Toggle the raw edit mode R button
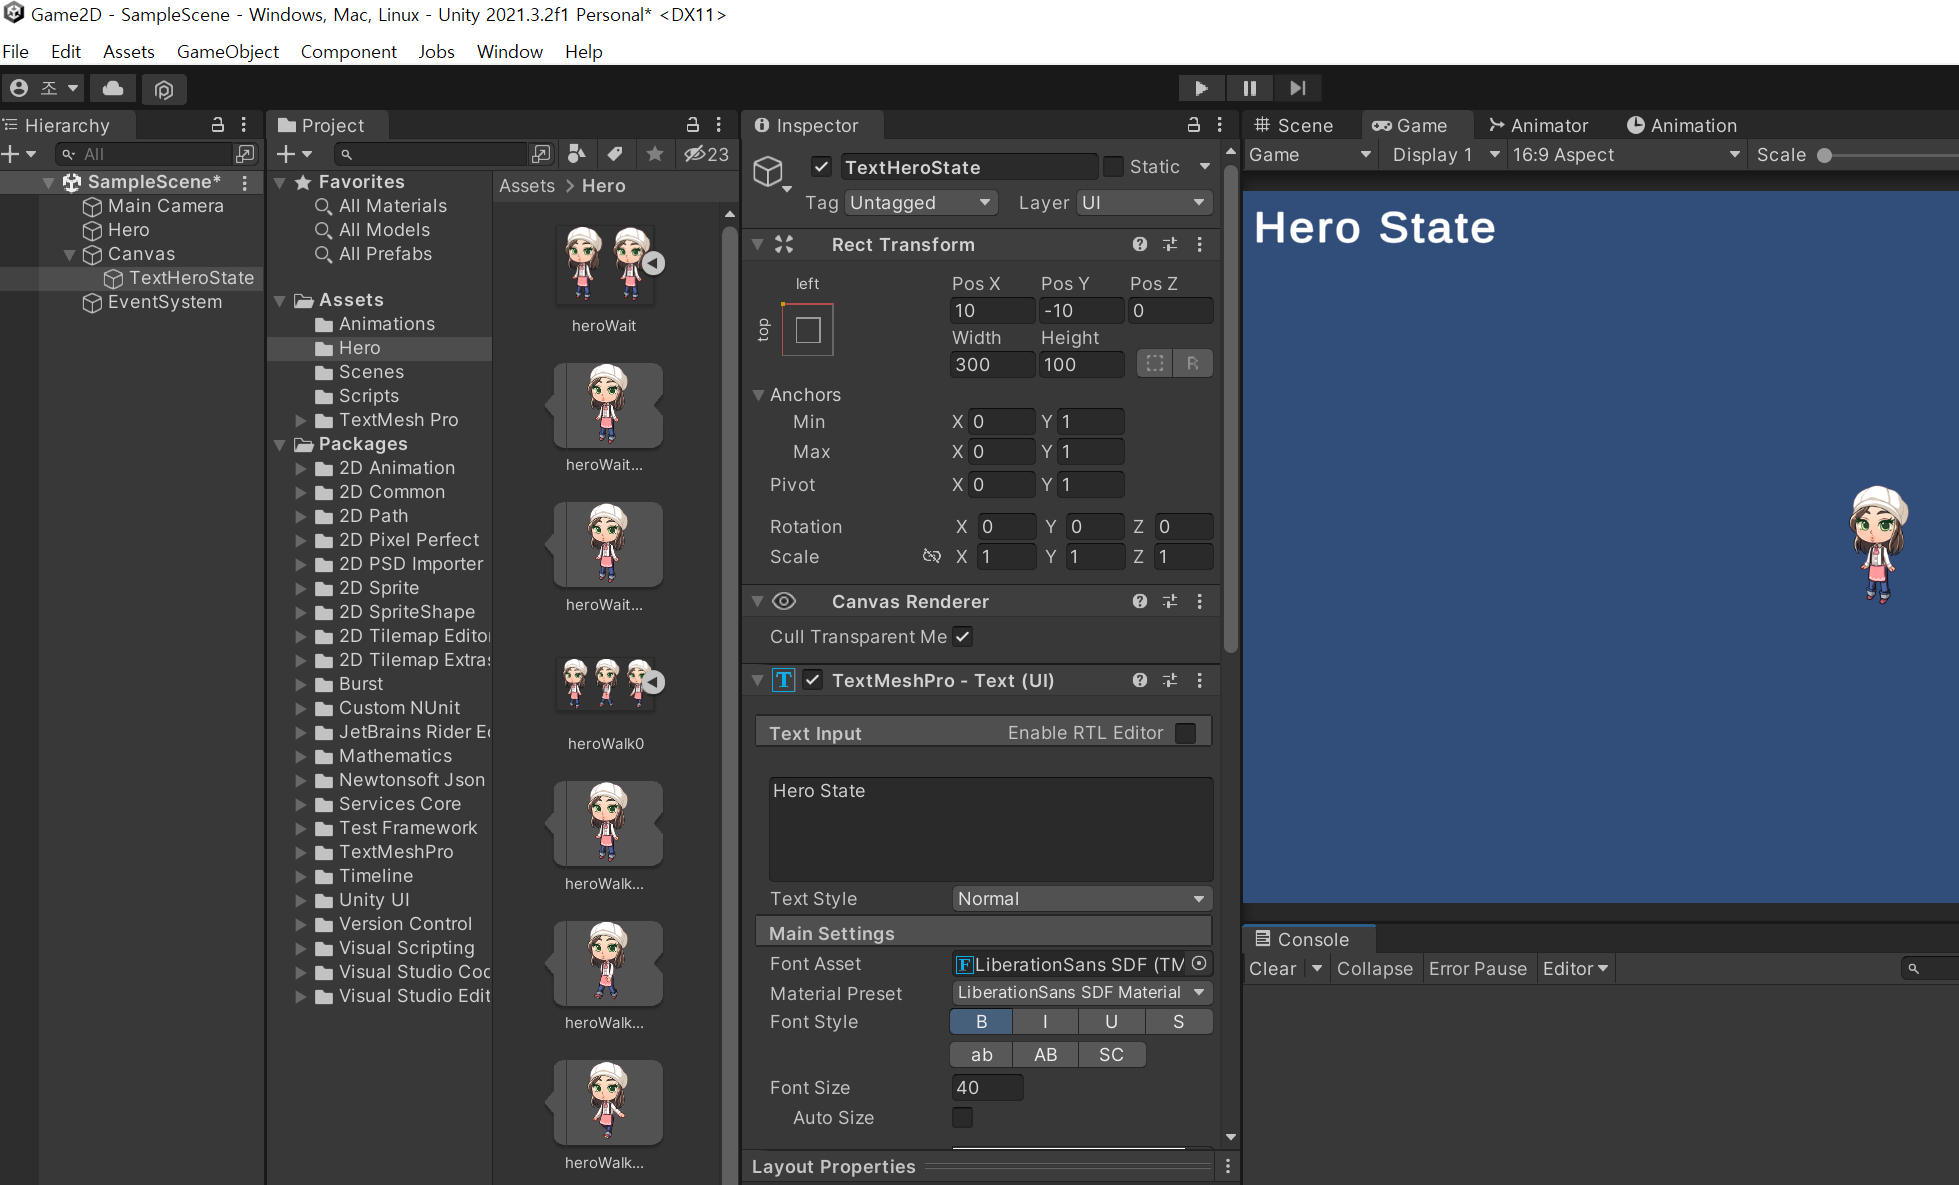Image resolution: width=1959 pixels, height=1185 pixels. click(x=1193, y=364)
